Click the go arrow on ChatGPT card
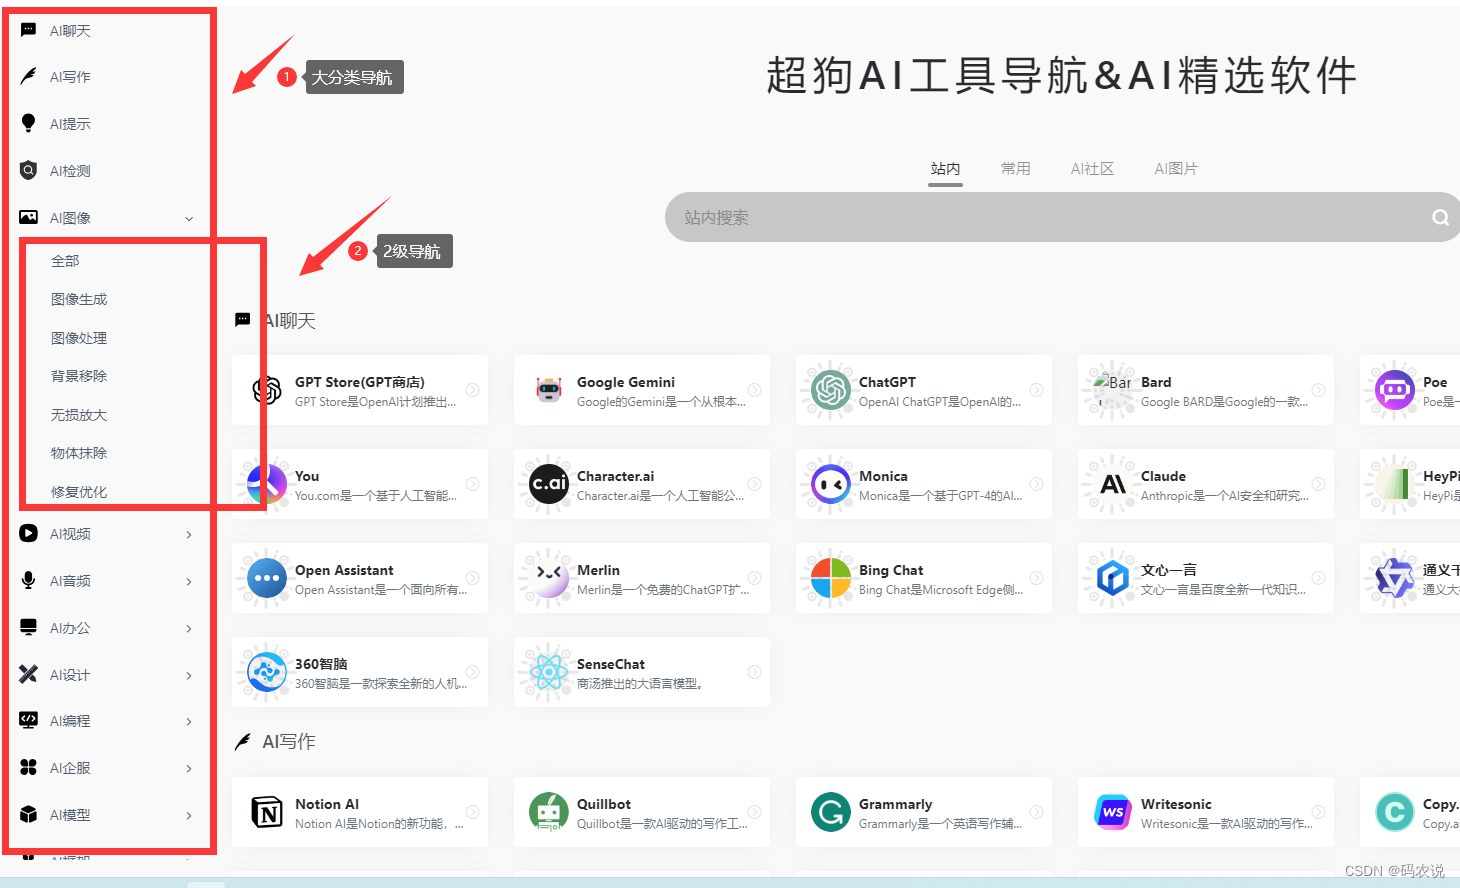The height and width of the screenshot is (888, 1460). pyautogui.click(x=1037, y=390)
